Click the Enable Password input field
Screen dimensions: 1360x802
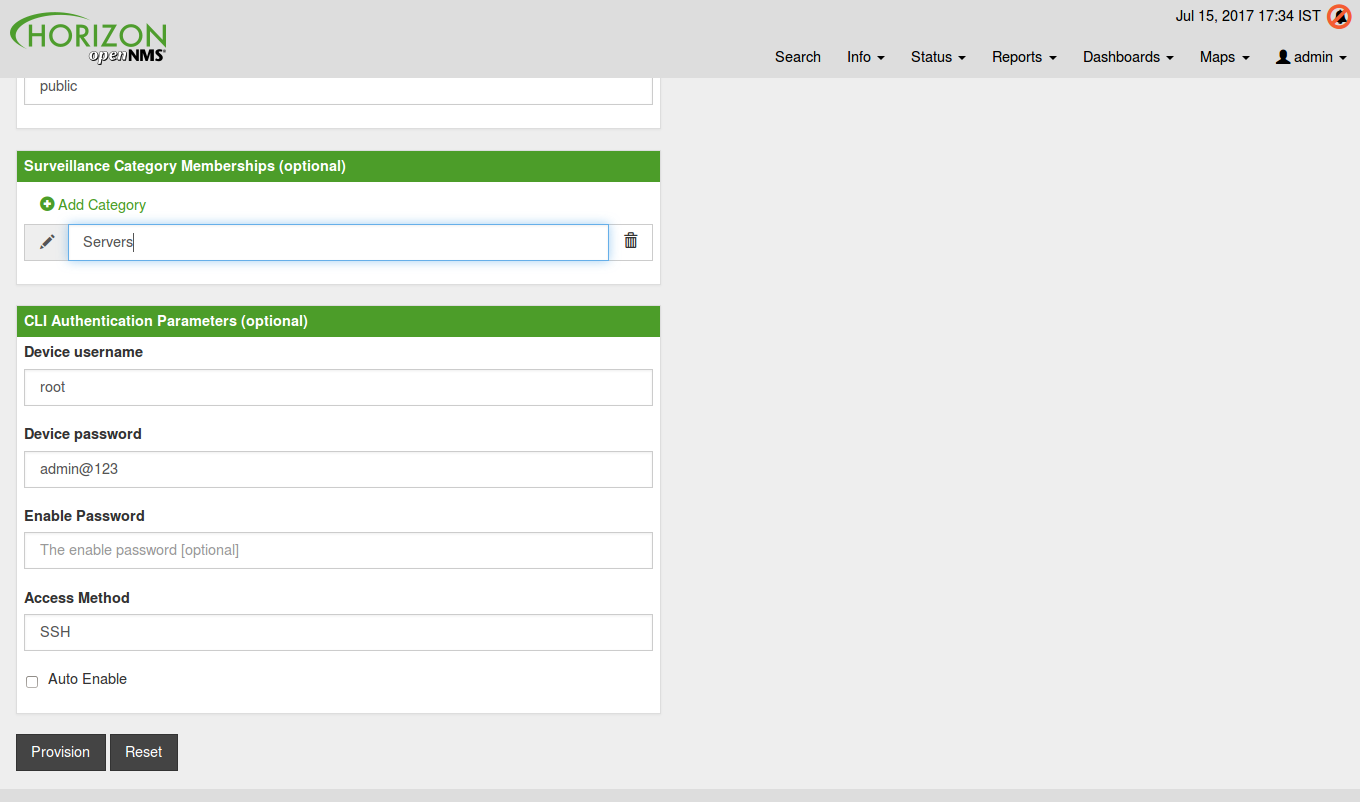coord(338,550)
